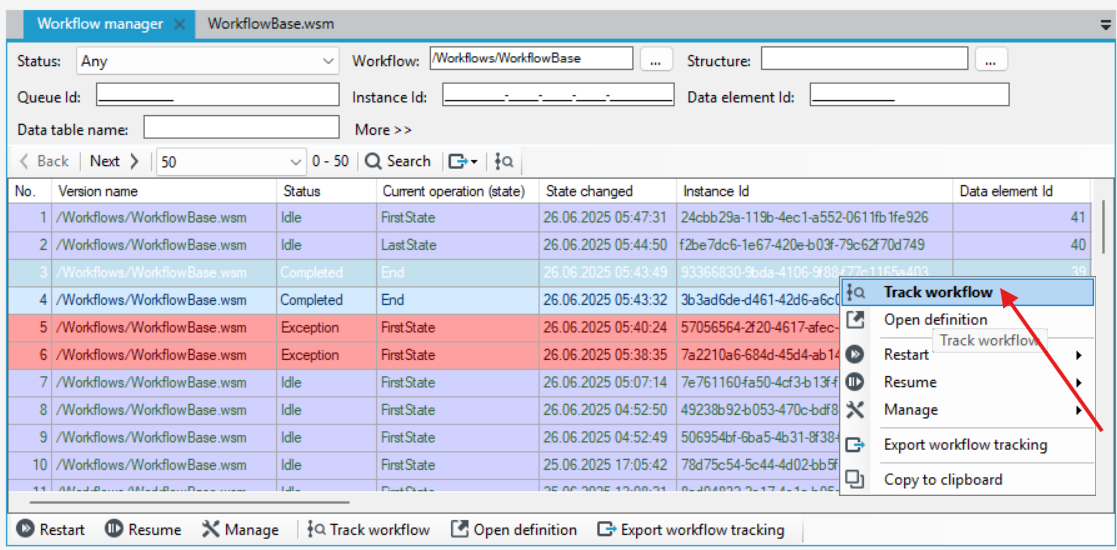Click the Structure input field

(864, 59)
